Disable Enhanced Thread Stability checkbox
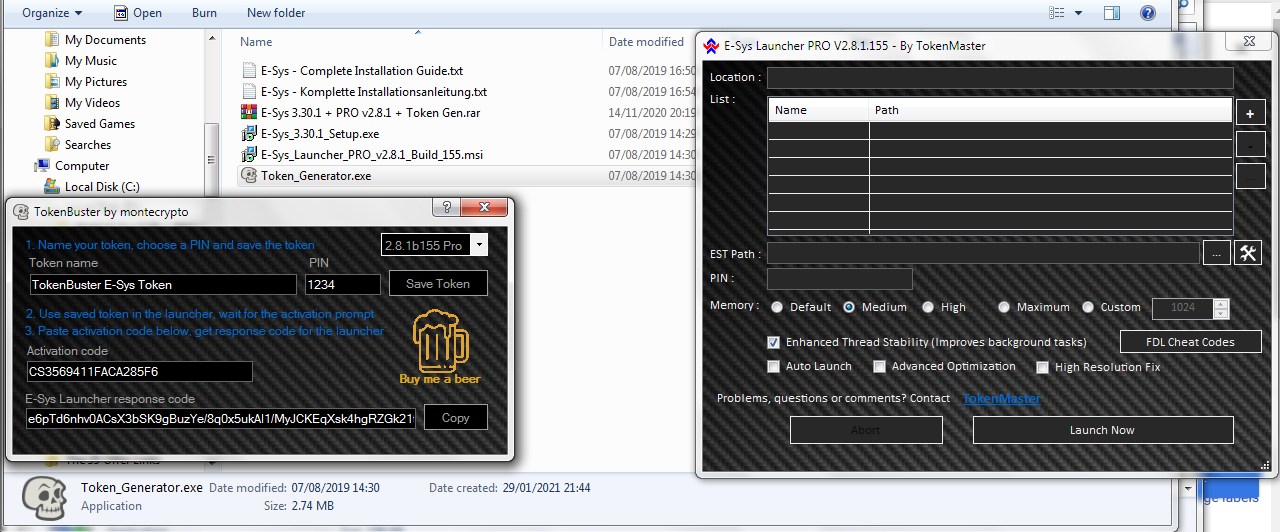This screenshot has height=532, width=1280. coord(773,342)
